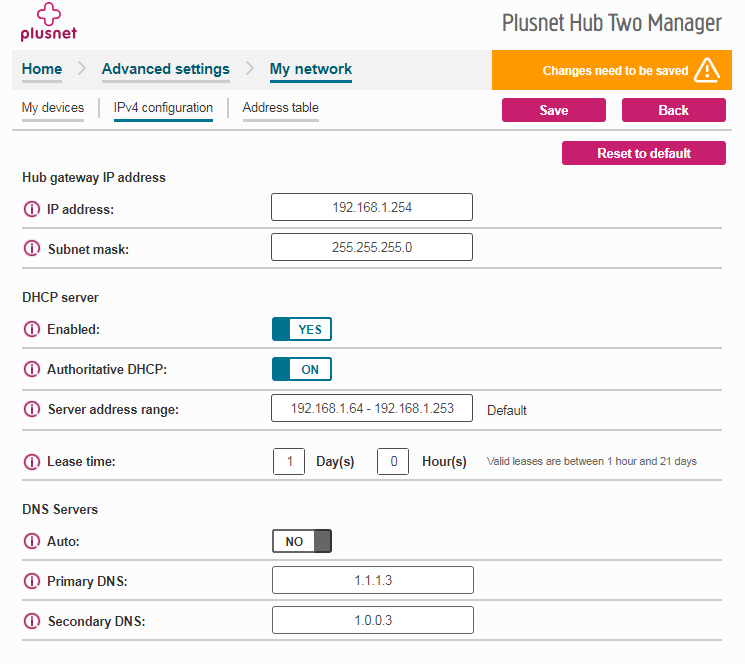Go to Advanced settings breadcrumb
The width and height of the screenshot is (745, 664).
[x=166, y=69]
